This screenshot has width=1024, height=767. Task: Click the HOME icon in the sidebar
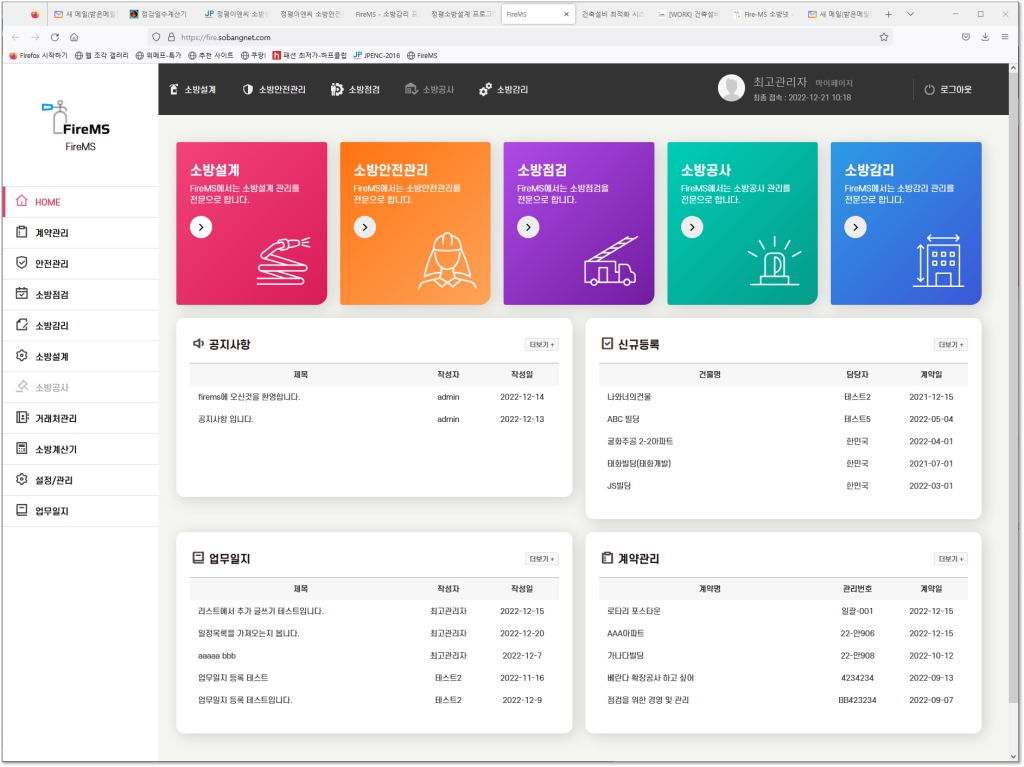[22, 202]
